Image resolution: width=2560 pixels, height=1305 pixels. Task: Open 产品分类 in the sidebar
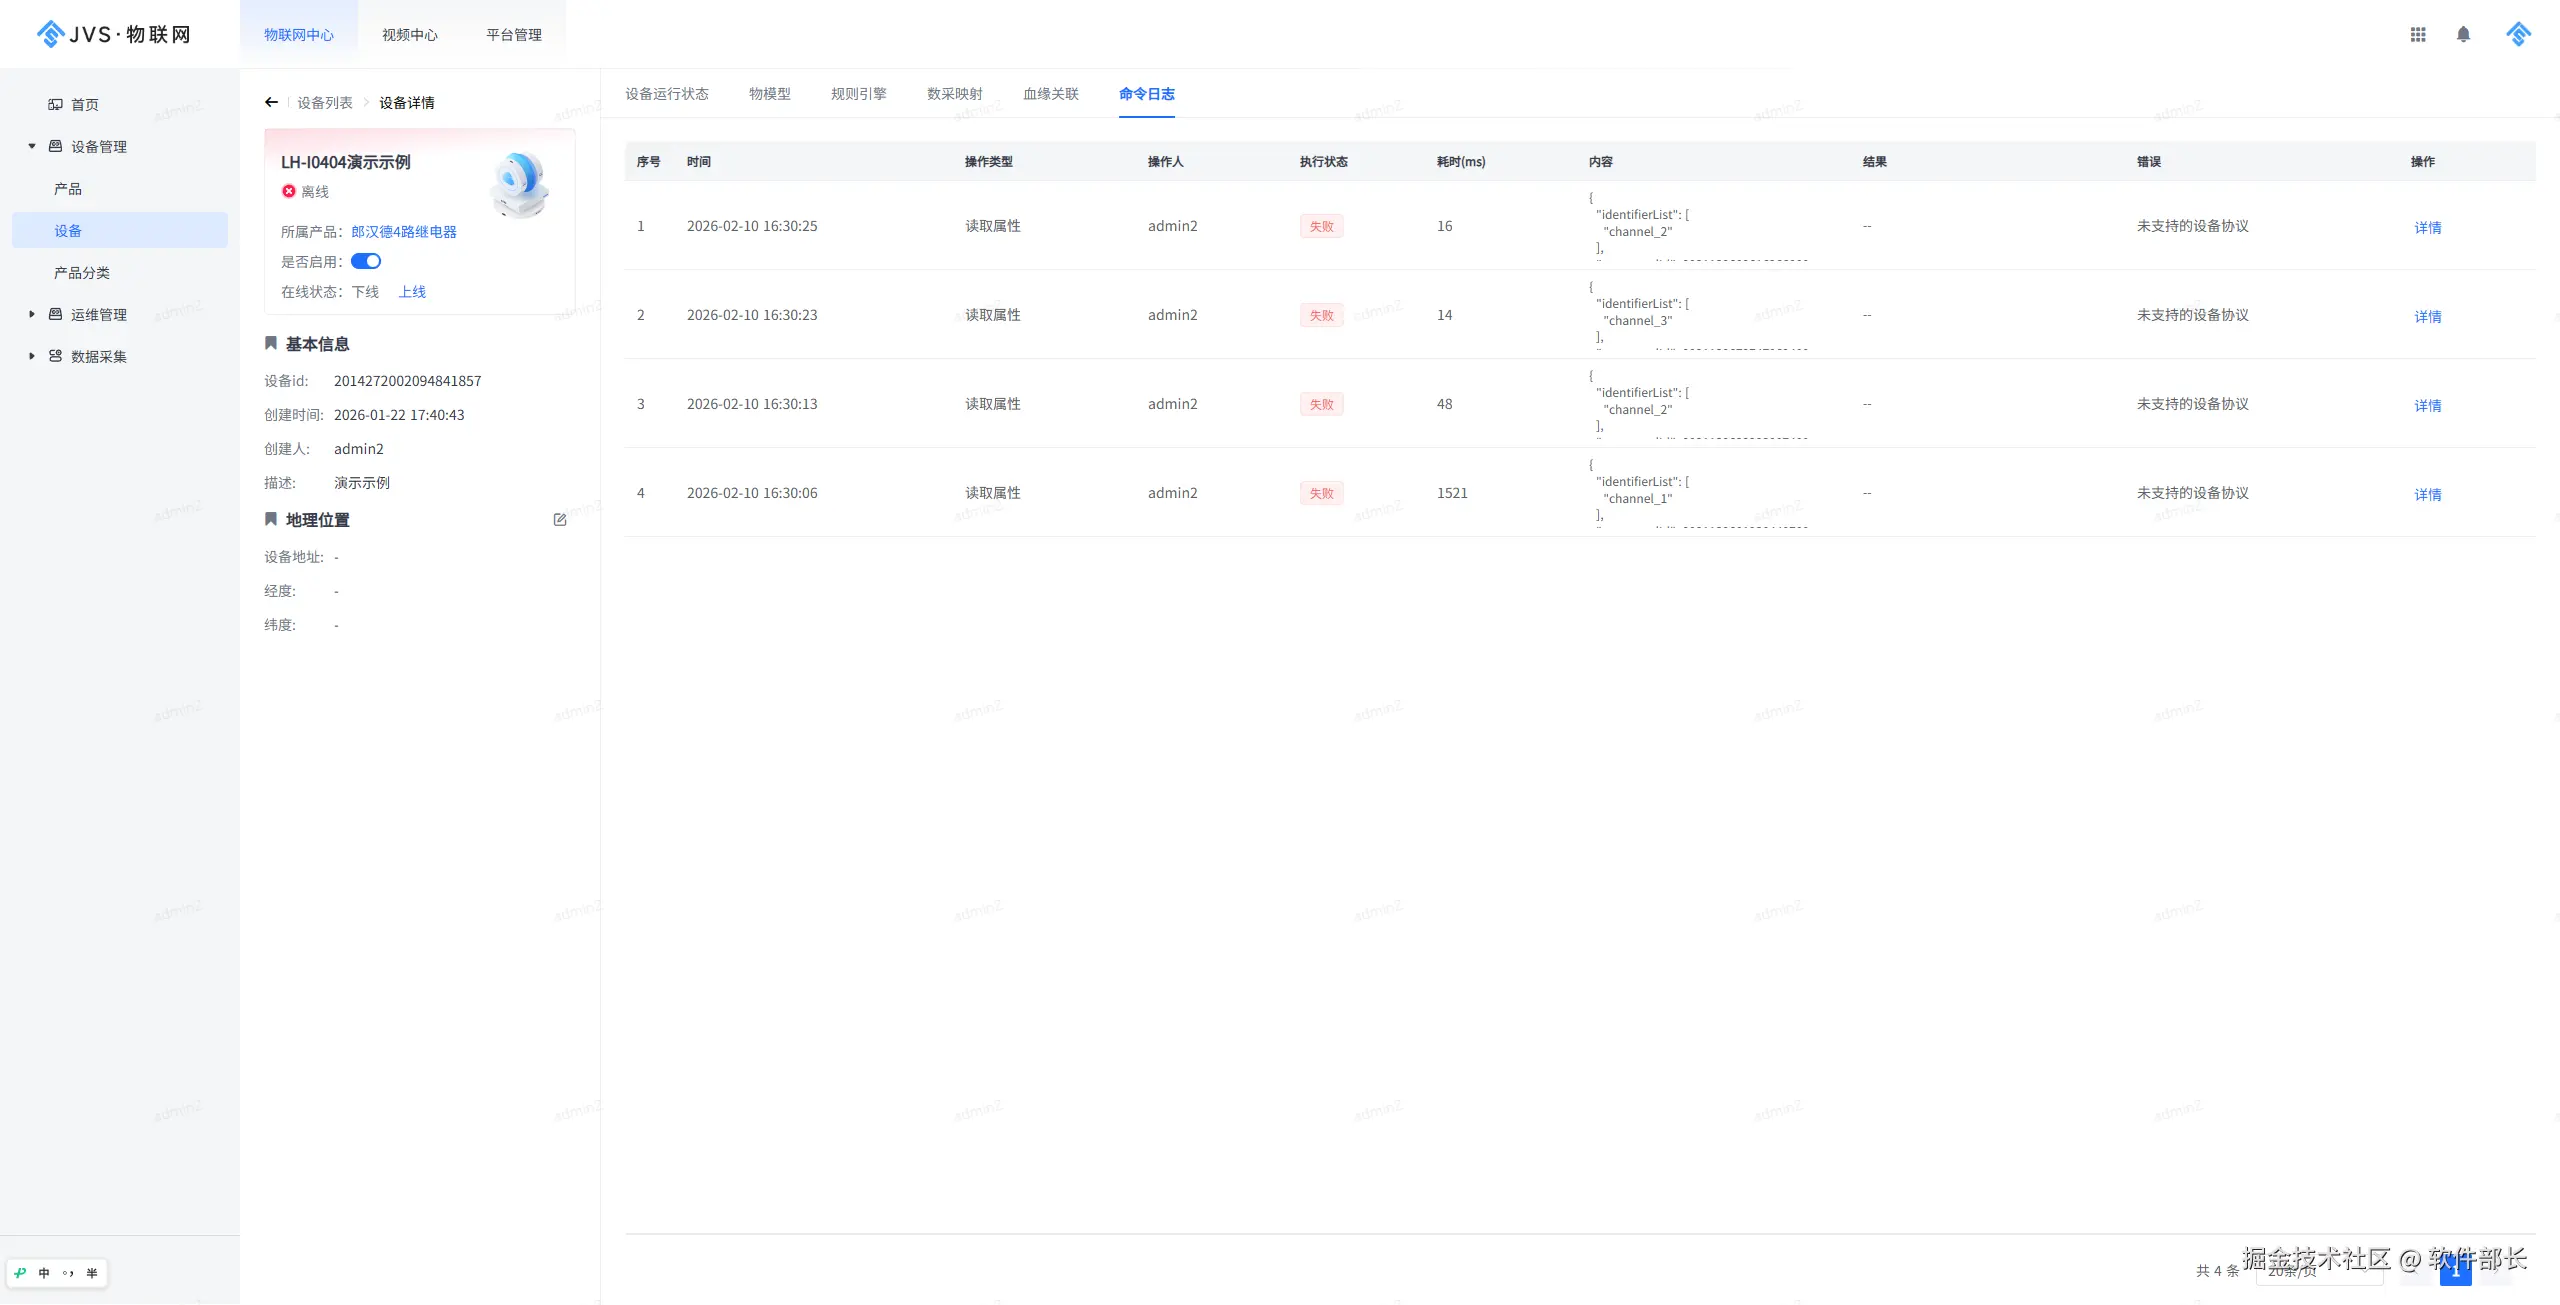82,272
